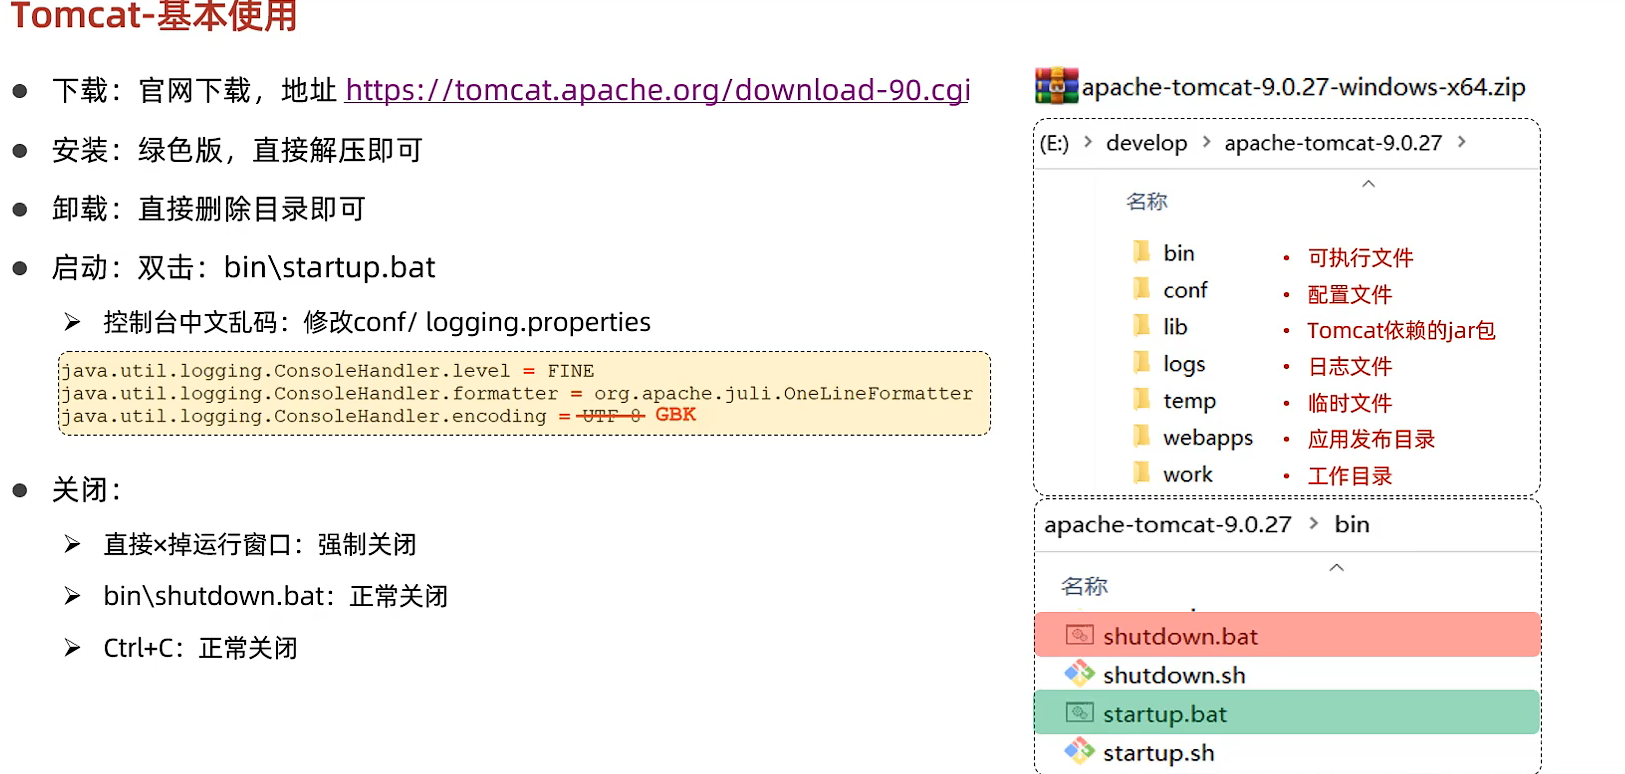
Task: Select the startup.bat file name
Action: point(1165,714)
